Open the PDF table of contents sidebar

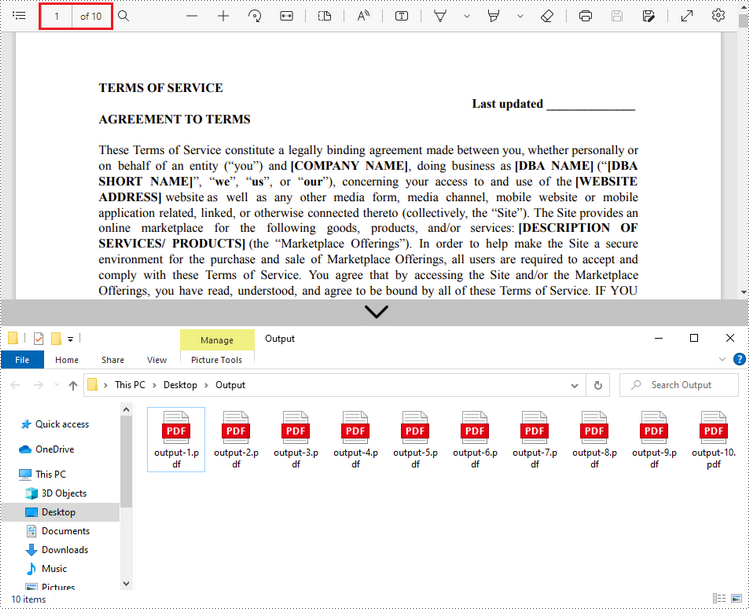pos(19,16)
